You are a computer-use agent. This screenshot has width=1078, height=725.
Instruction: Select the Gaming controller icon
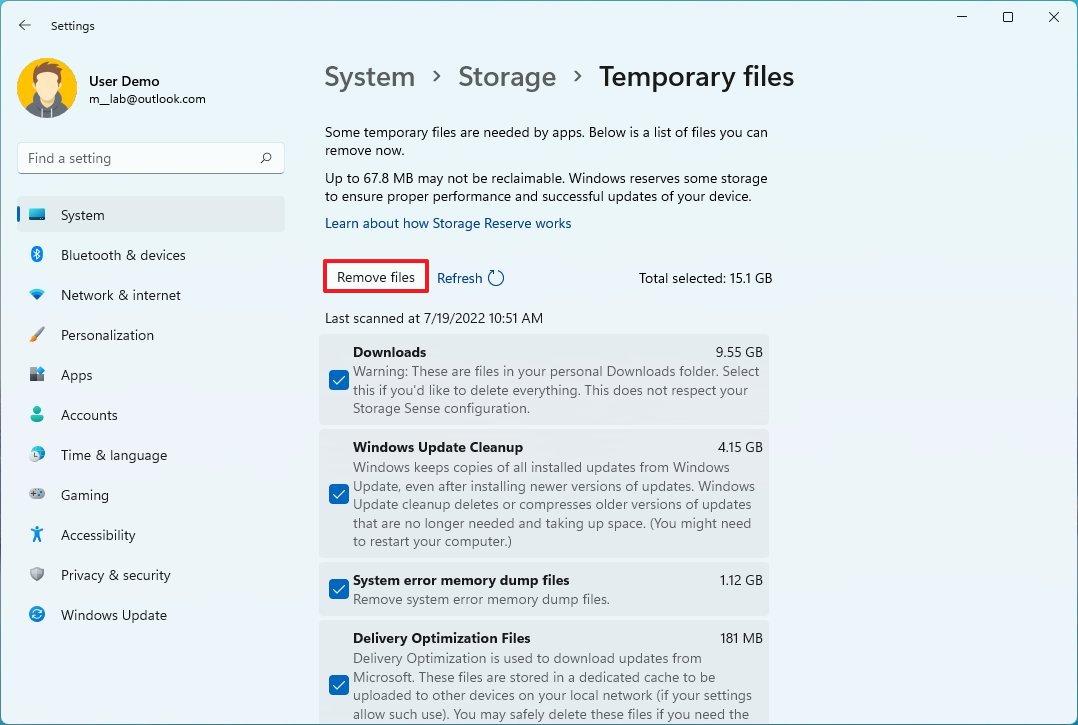tap(37, 495)
